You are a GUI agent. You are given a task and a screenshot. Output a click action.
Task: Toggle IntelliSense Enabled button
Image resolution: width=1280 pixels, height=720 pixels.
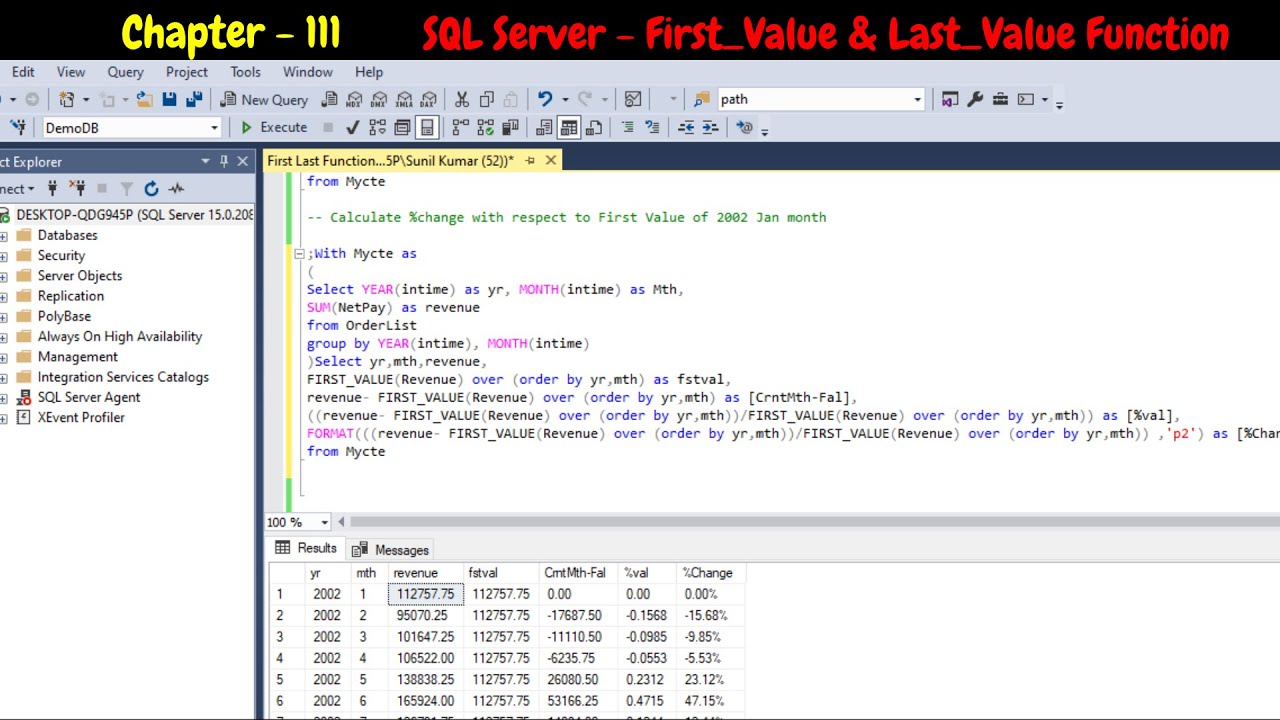427,127
